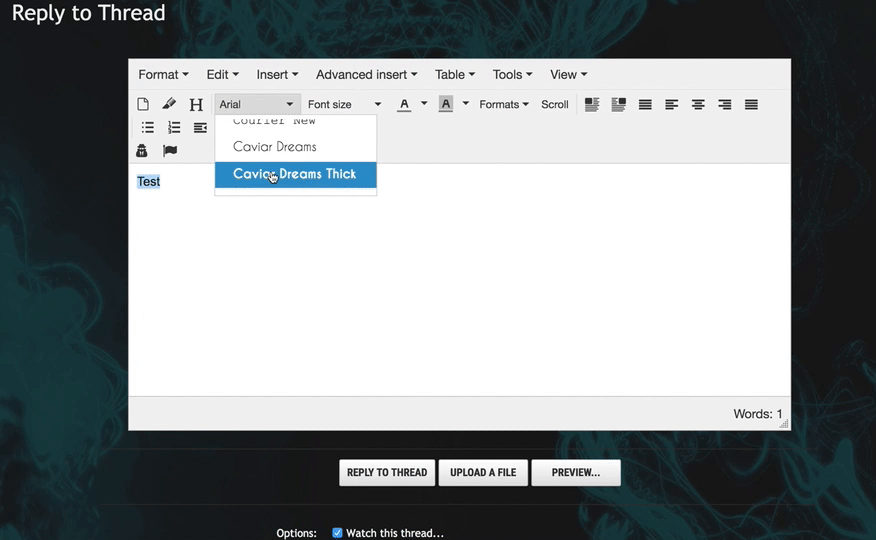The image size is (876, 540).
Task: Open the Insert menu
Action: coord(277,74)
